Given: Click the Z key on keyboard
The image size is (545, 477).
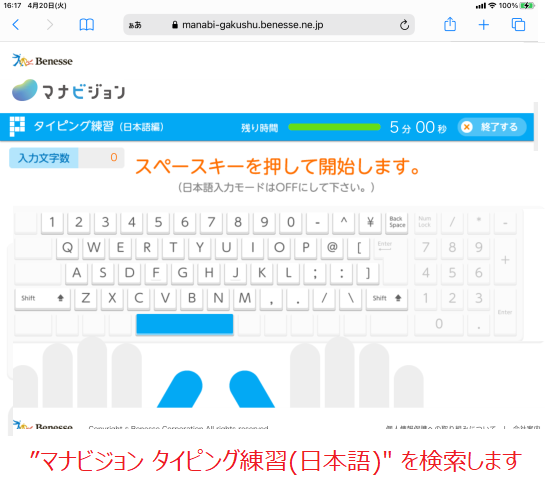Looking at the screenshot, I should [x=86, y=298].
